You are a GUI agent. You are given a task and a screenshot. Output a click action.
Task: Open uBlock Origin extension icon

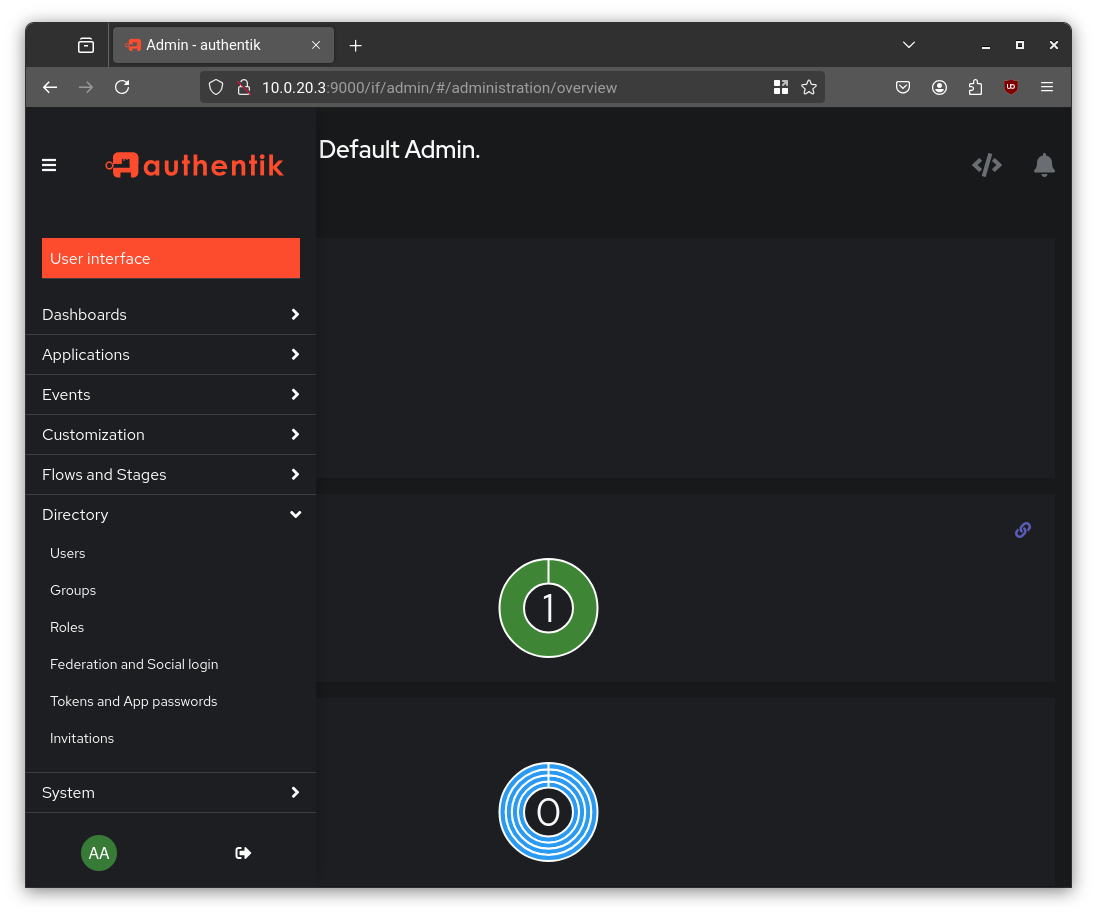pos(1010,87)
